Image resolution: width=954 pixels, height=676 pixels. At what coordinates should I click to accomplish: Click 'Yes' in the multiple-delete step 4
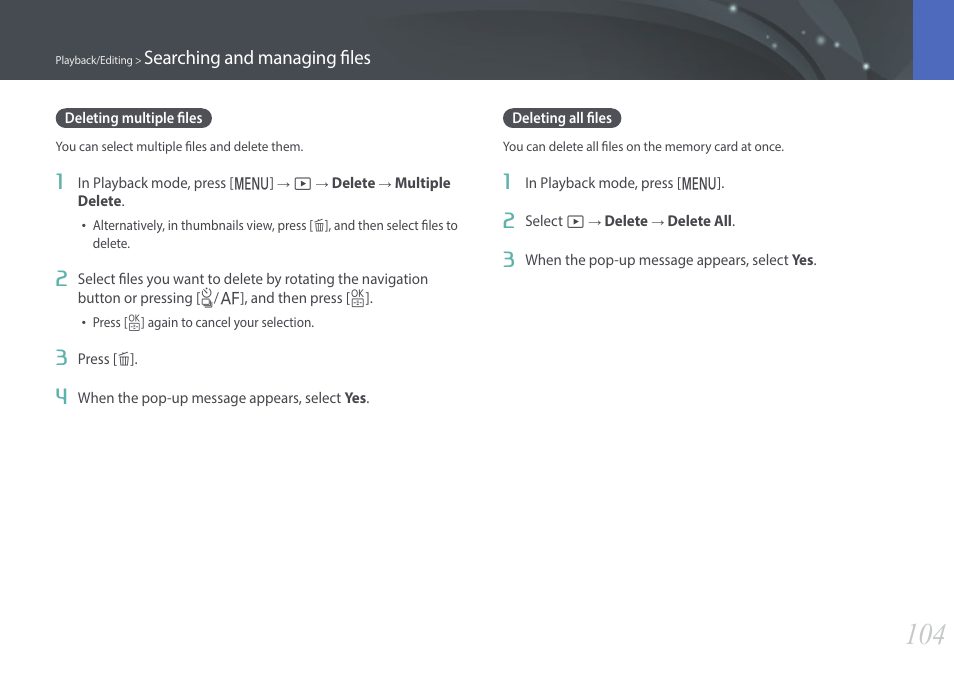click(x=355, y=398)
